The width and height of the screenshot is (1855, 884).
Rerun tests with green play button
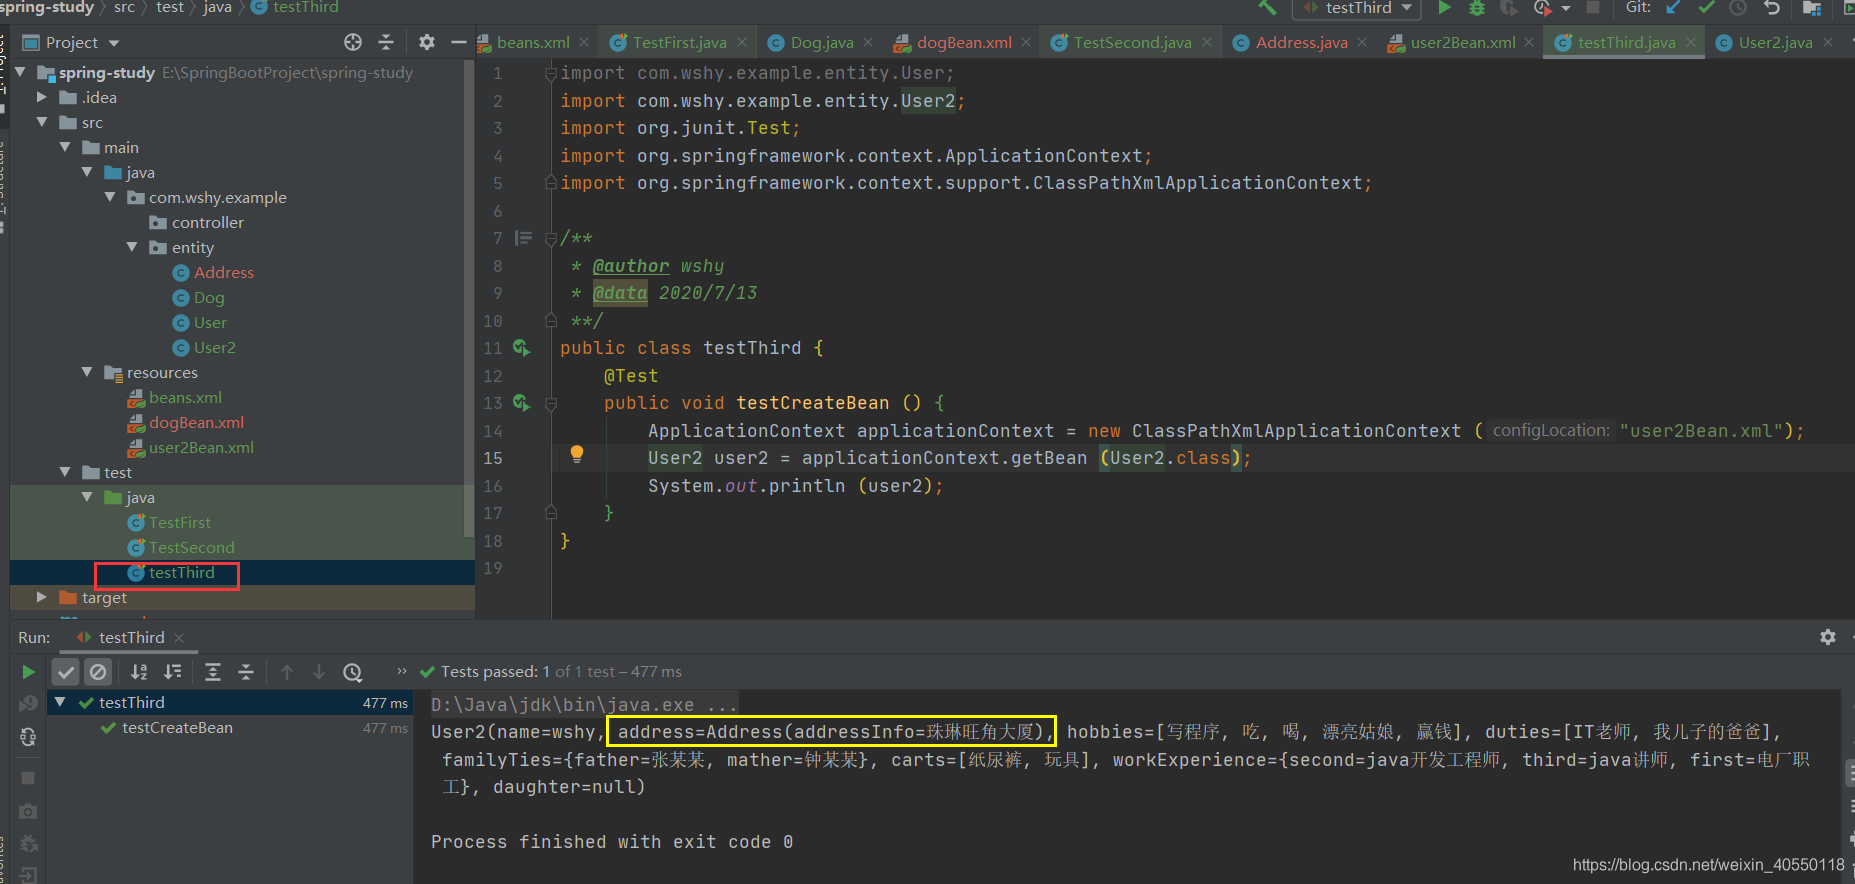click(28, 672)
